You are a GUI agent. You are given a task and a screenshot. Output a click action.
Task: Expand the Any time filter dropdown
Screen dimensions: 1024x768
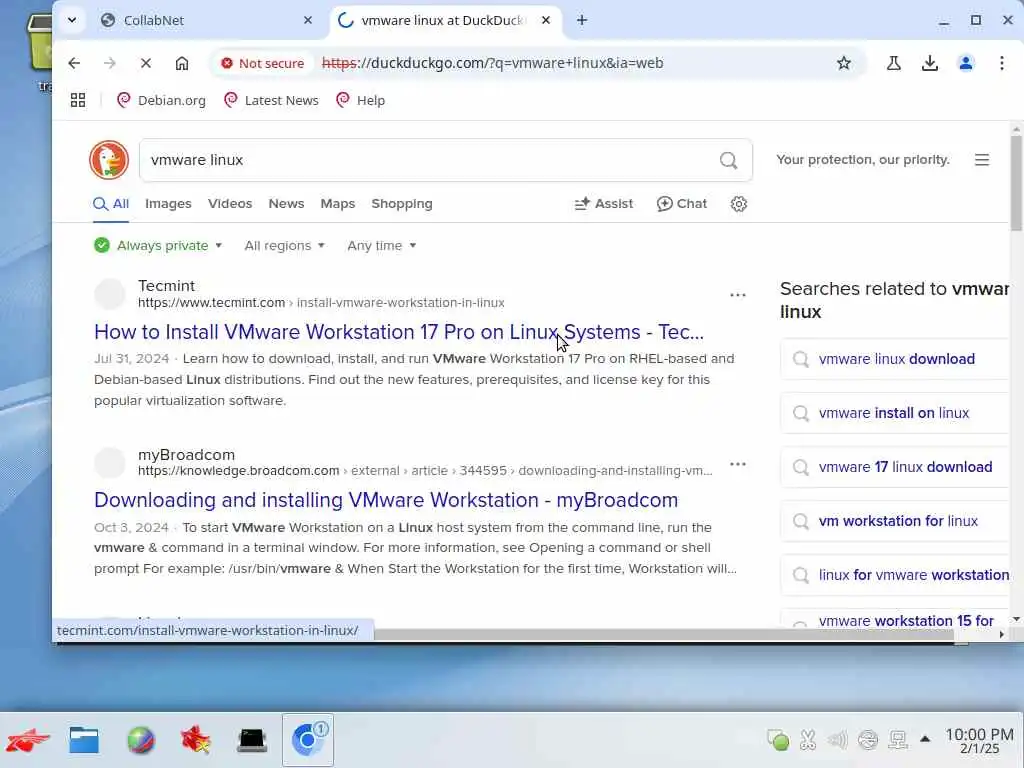[381, 246]
